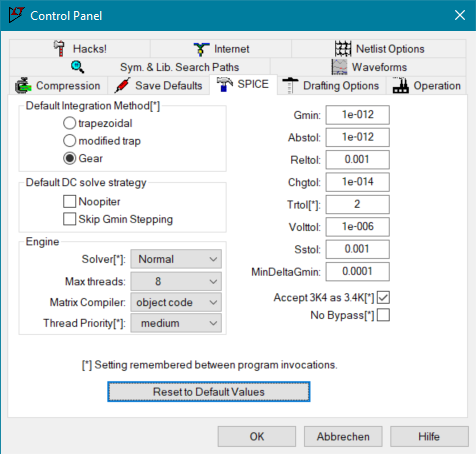The height and width of the screenshot is (454, 476).
Task: Click the Internet tab icon
Action: tap(201, 49)
